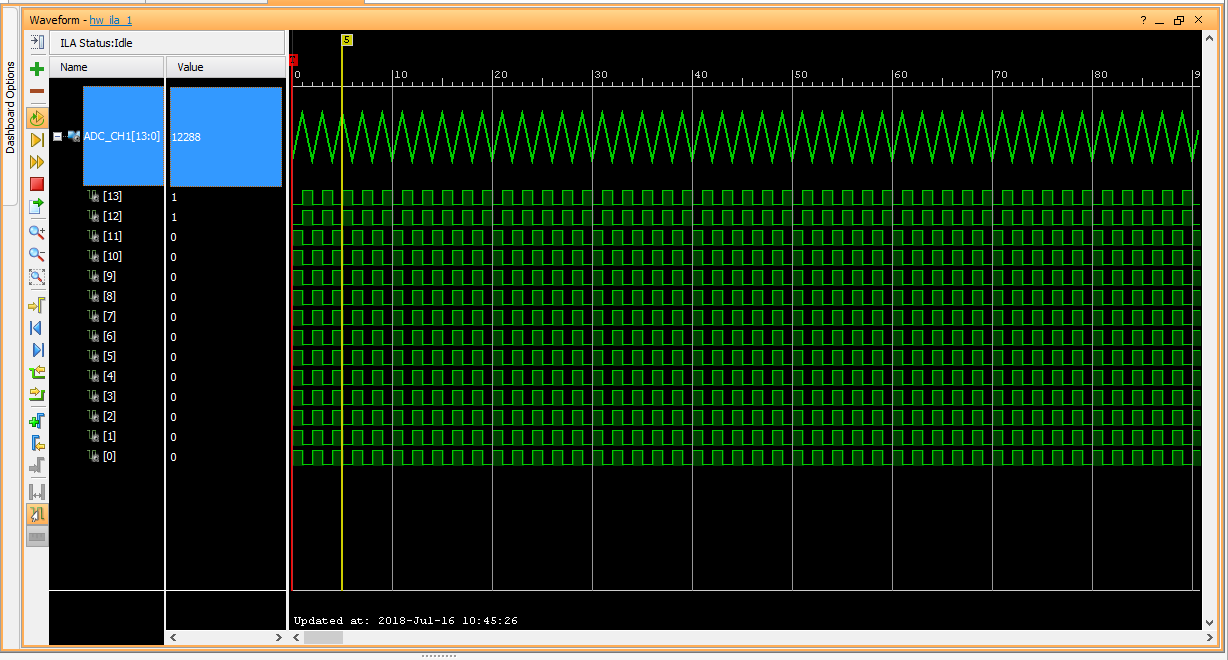Zoom fit the full waveform
Viewport: 1228px width, 660px height.
click(x=37, y=277)
